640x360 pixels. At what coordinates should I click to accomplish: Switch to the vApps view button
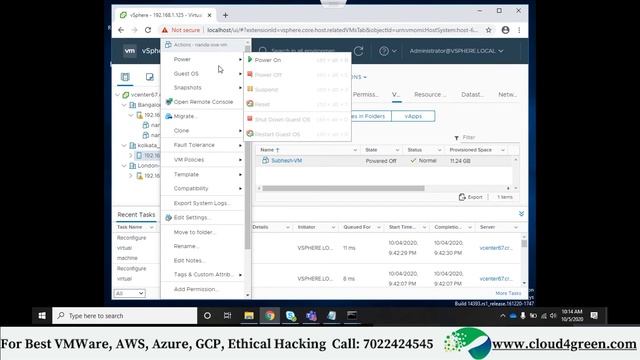(413, 116)
